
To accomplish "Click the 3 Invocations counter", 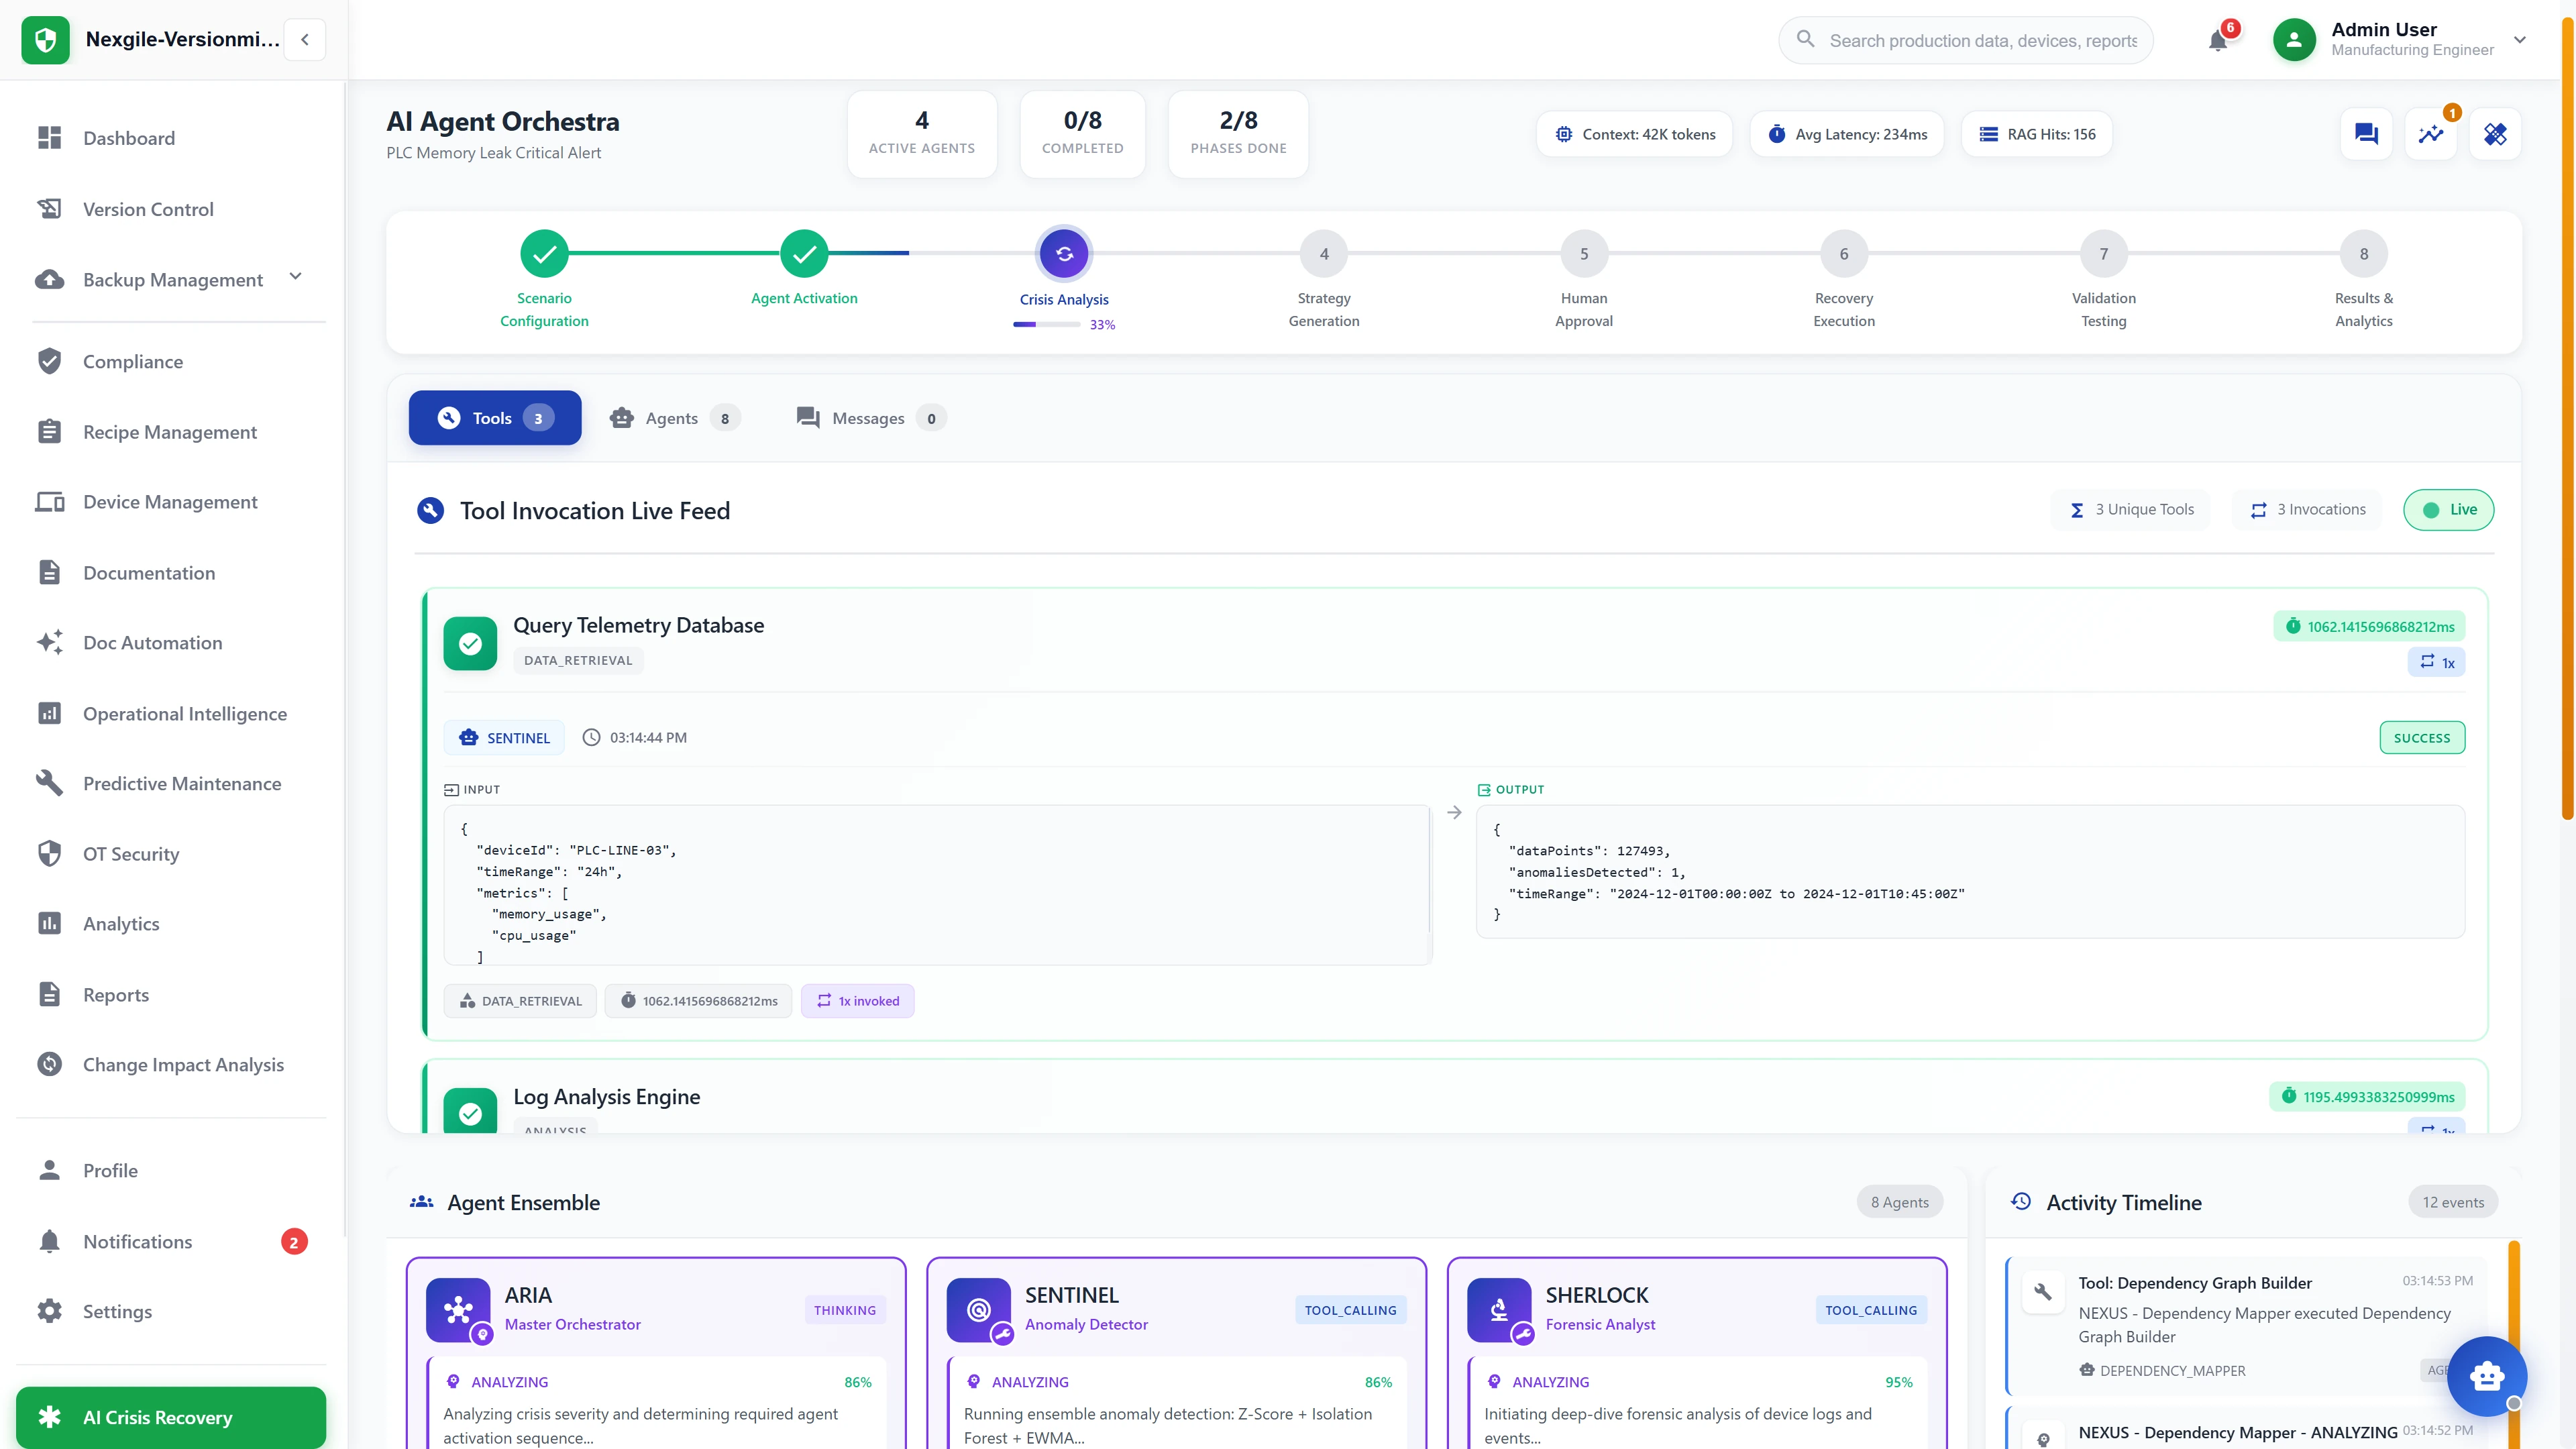I will pyautogui.click(x=2307, y=509).
